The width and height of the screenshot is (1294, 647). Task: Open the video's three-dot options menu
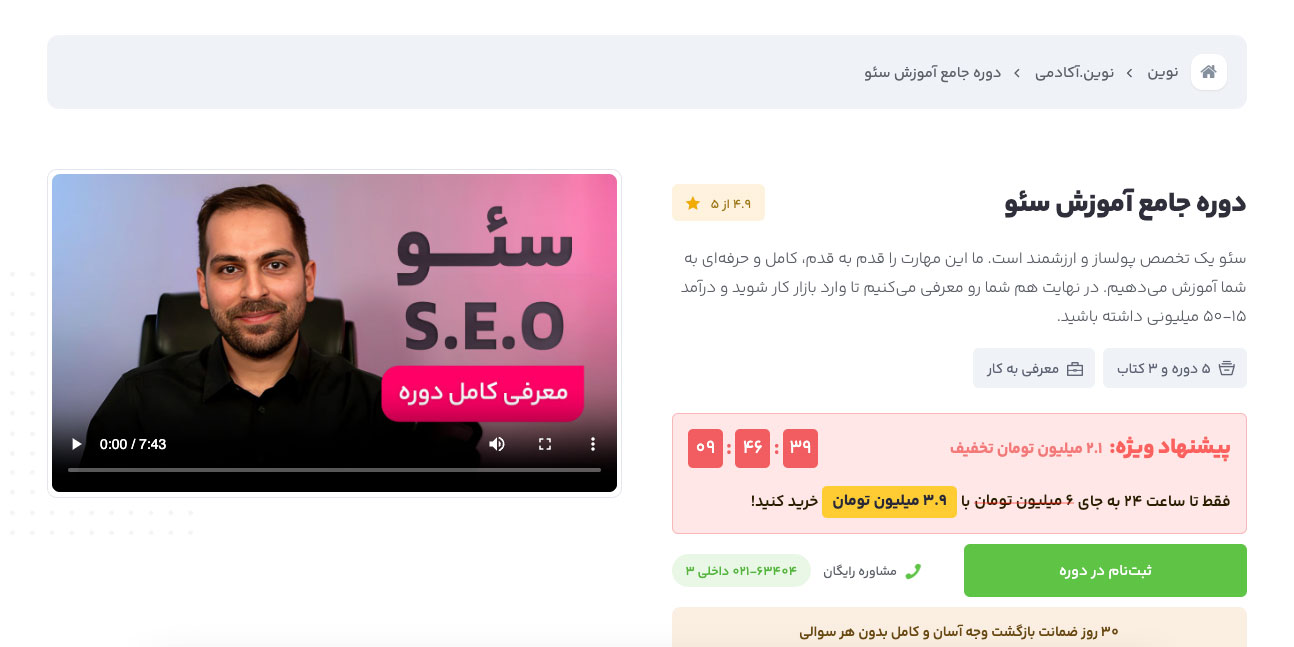pyautogui.click(x=593, y=444)
